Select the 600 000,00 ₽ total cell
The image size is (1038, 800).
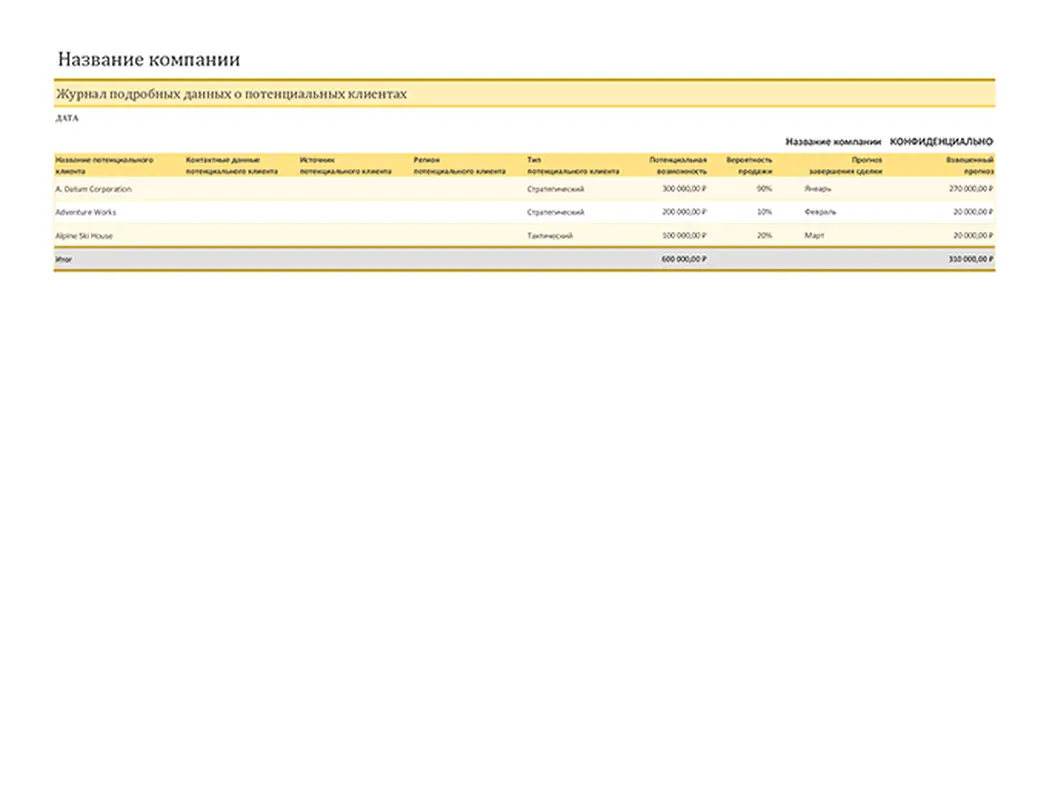684,259
